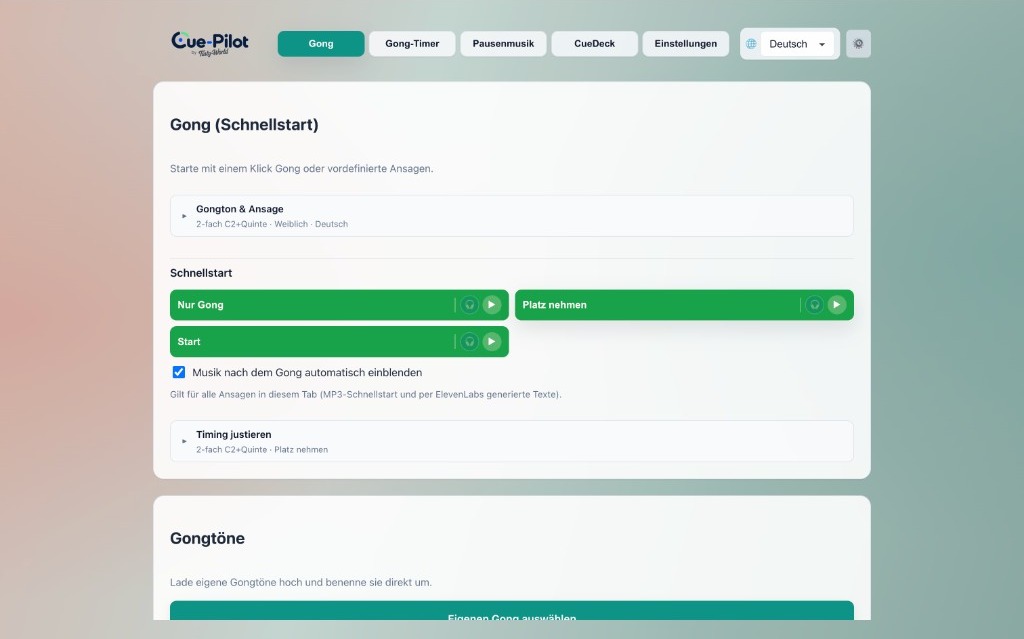
Task: Expand the Gongton & Ansage section
Action: 511,216
